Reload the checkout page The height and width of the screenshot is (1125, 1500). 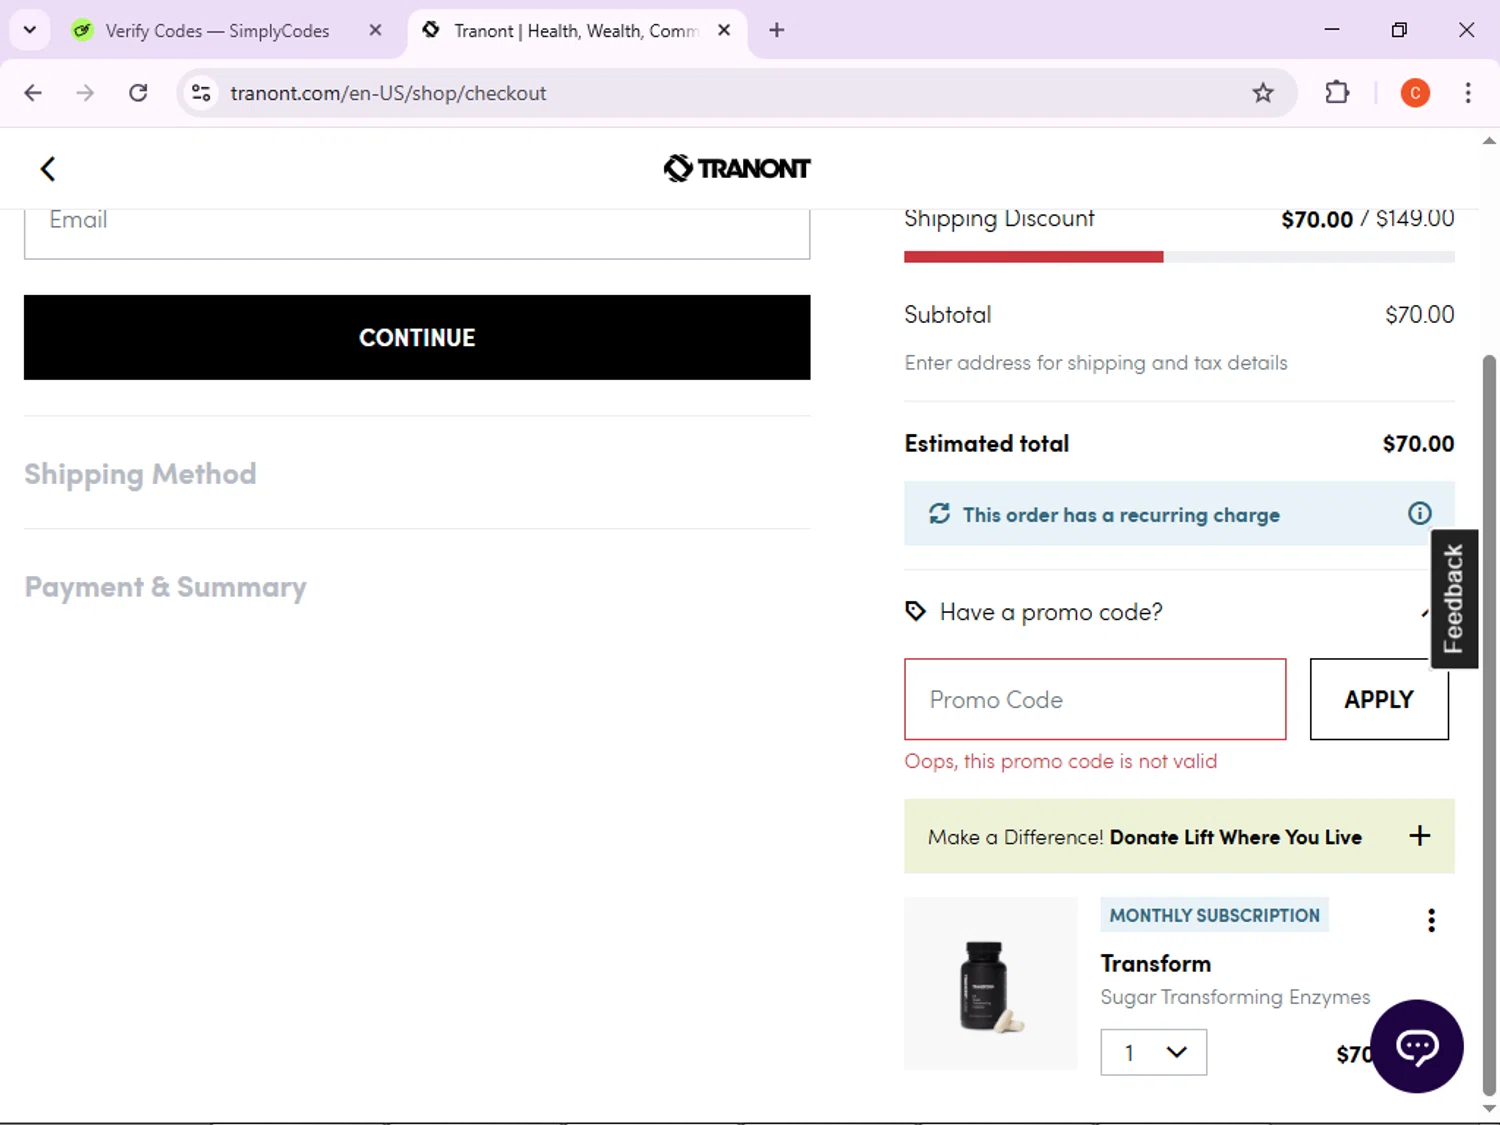click(x=138, y=93)
